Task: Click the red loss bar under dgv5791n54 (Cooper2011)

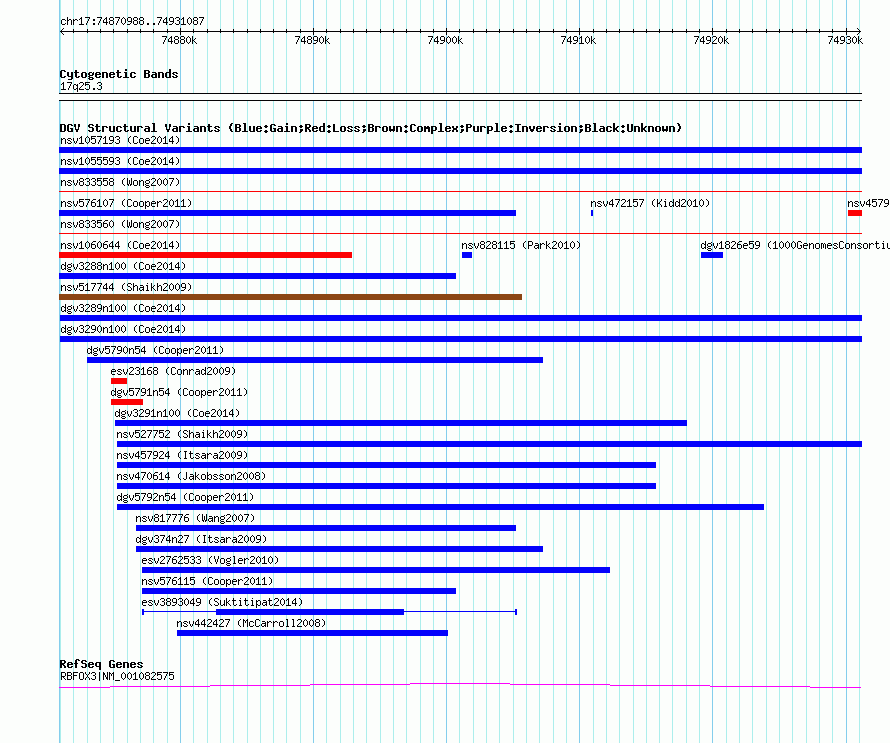Action: pos(127,402)
